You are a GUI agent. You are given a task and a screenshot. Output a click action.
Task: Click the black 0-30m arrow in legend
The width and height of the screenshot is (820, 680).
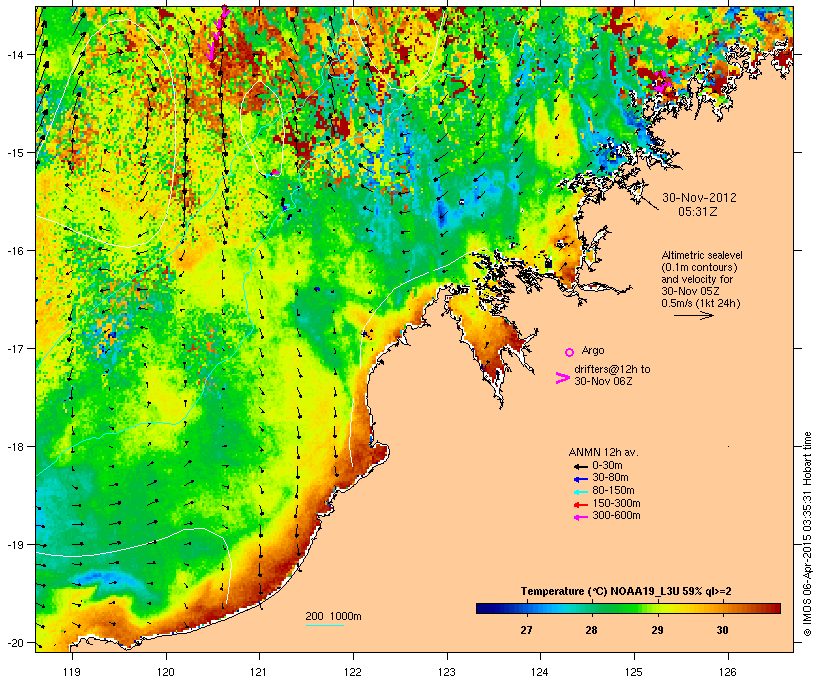coord(580,466)
